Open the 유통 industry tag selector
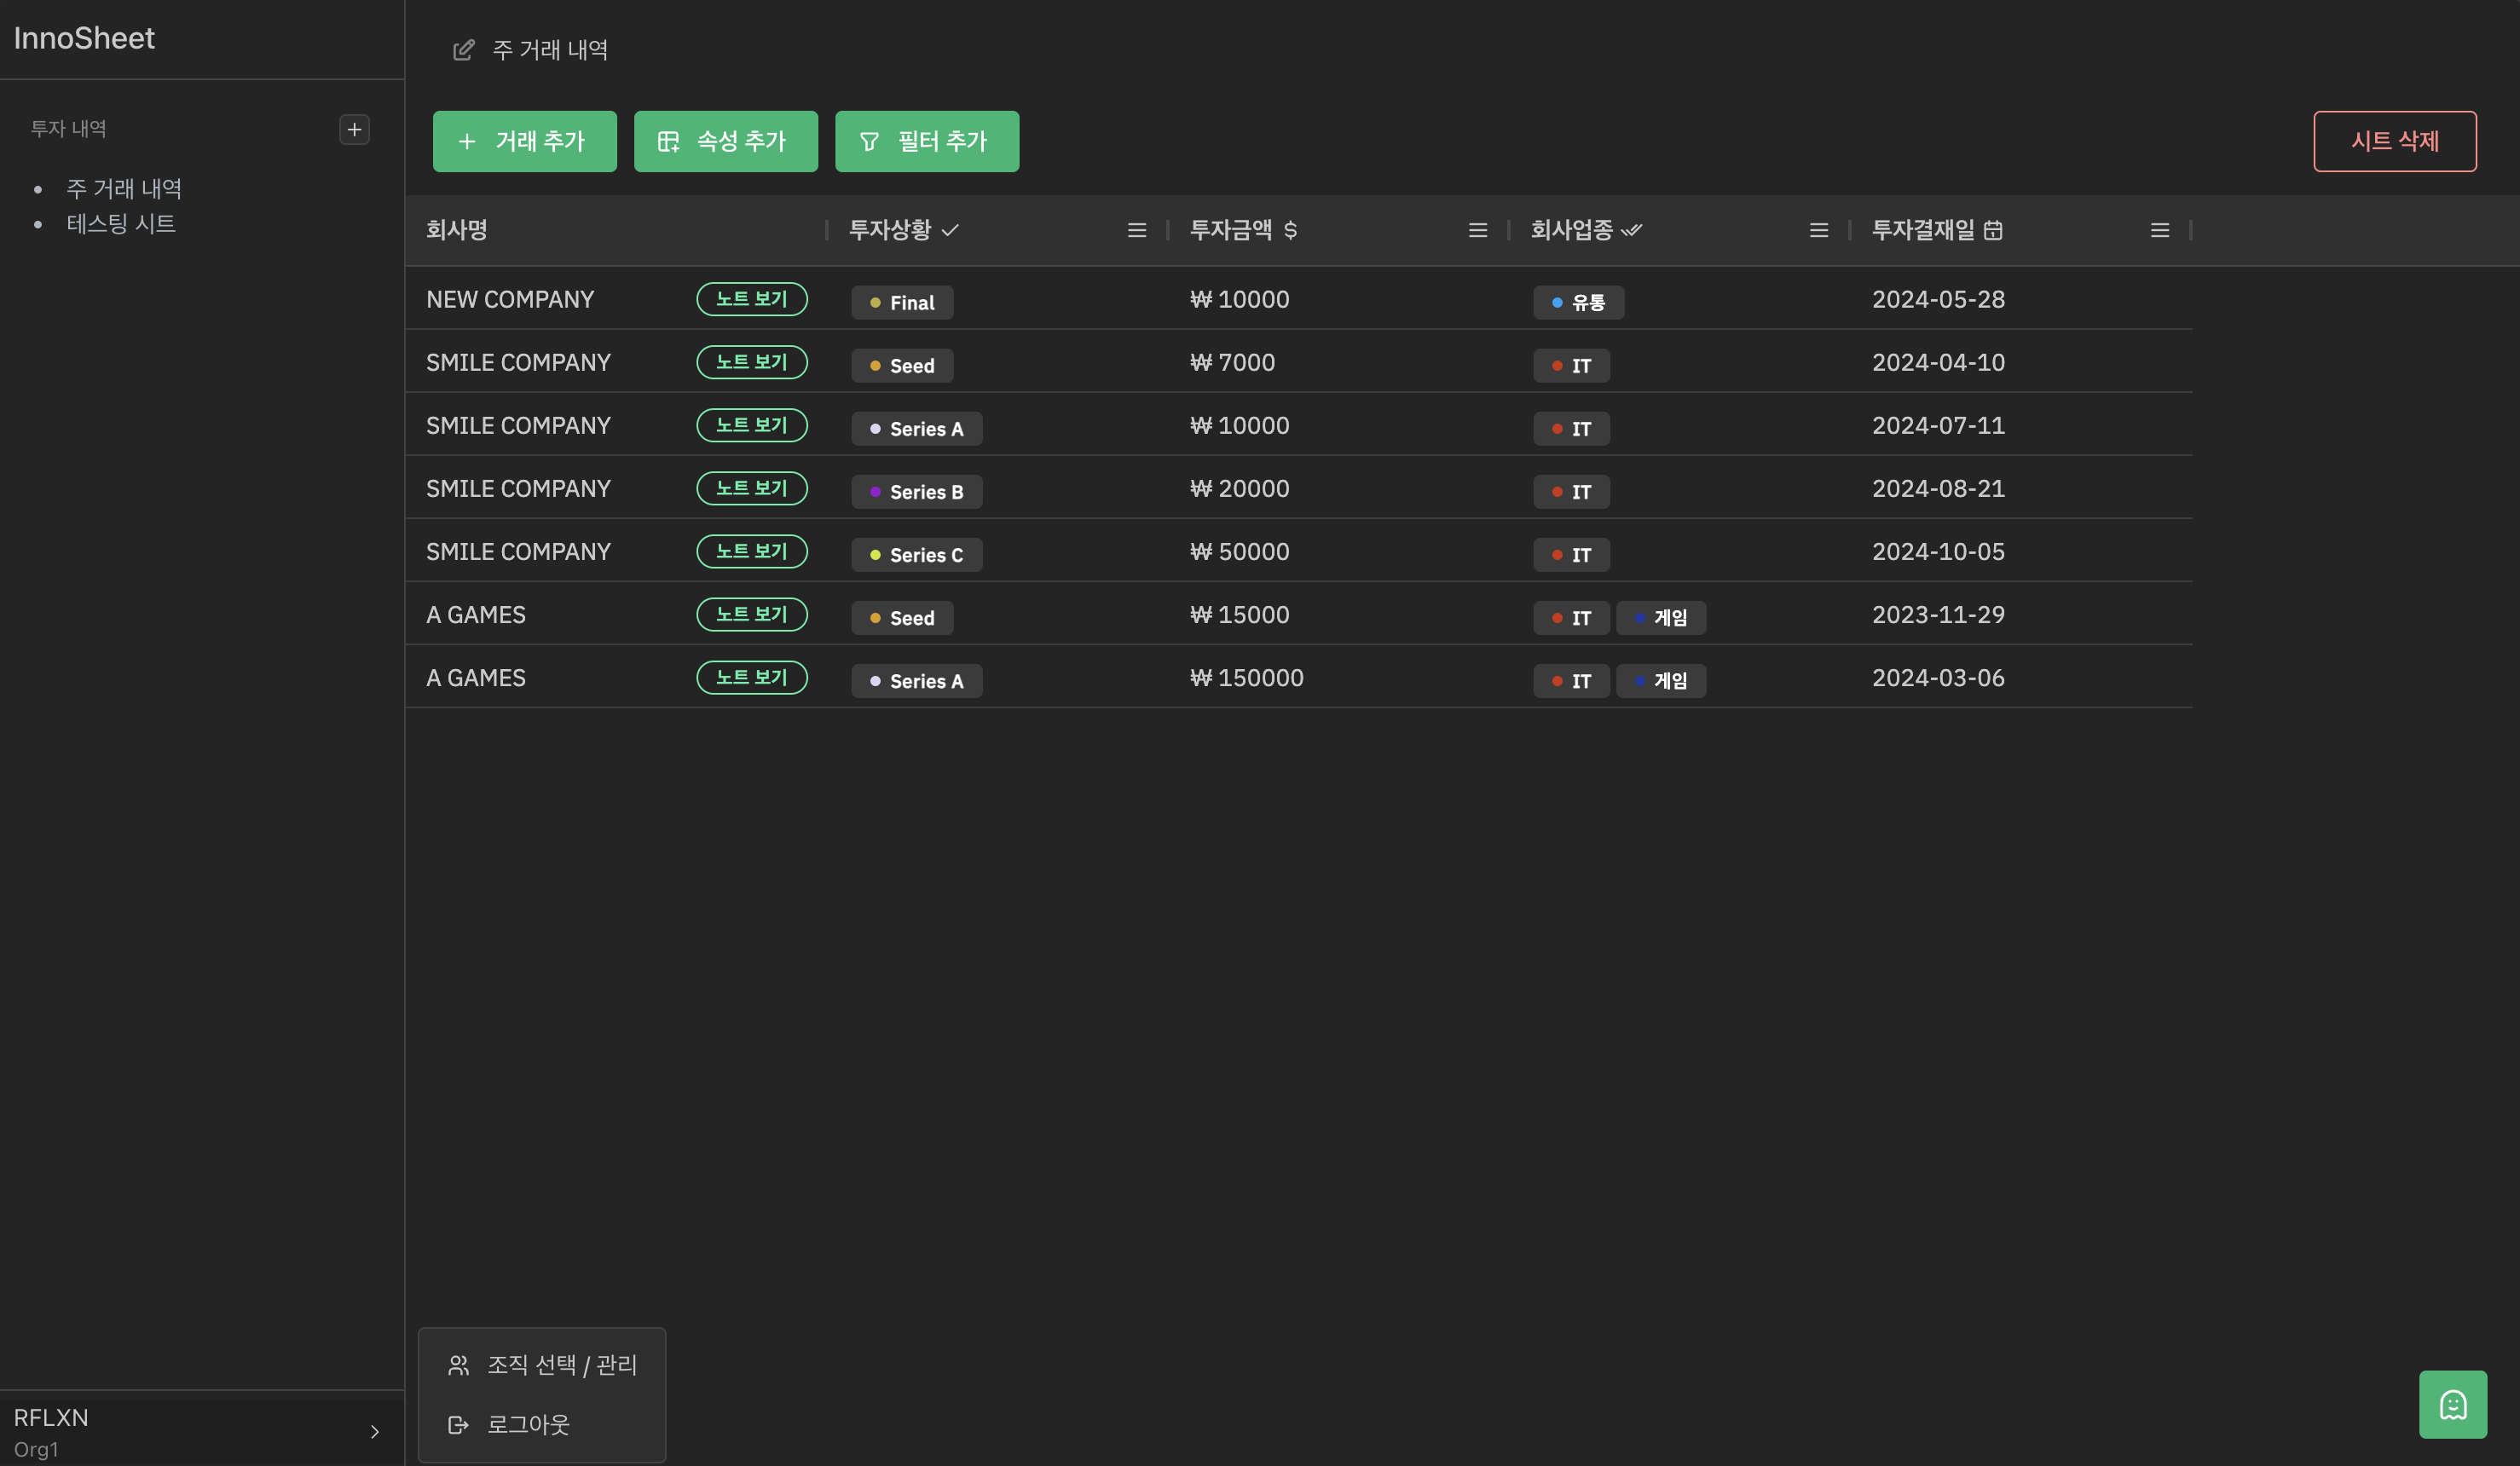The height and width of the screenshot is (1466, 2520). click(x=1578, y=302)
